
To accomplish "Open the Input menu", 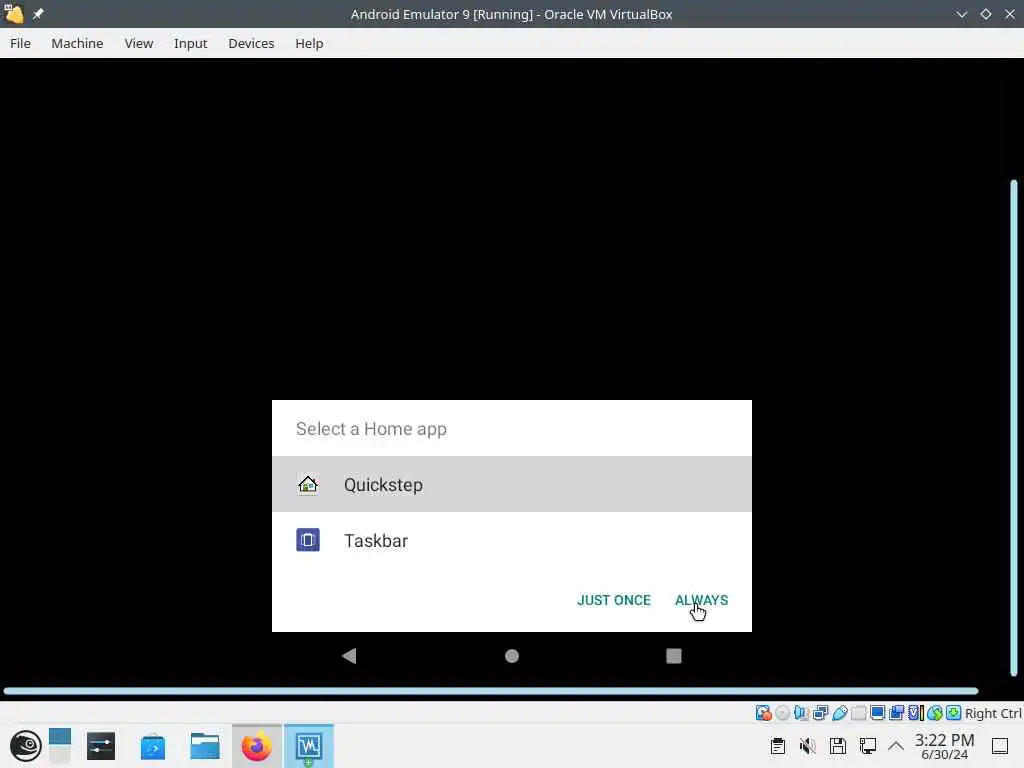I will [190, 43].
